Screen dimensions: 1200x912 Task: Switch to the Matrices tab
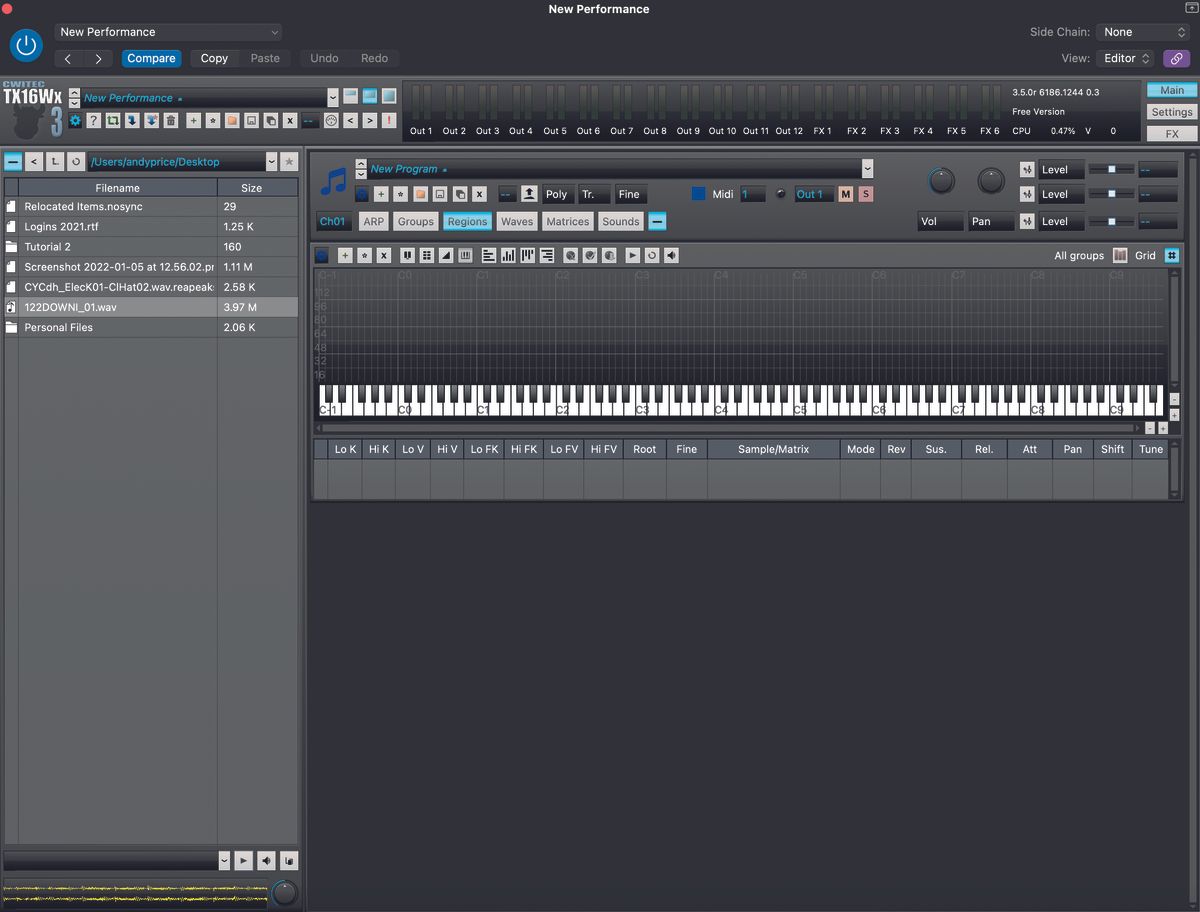point(567,221)
